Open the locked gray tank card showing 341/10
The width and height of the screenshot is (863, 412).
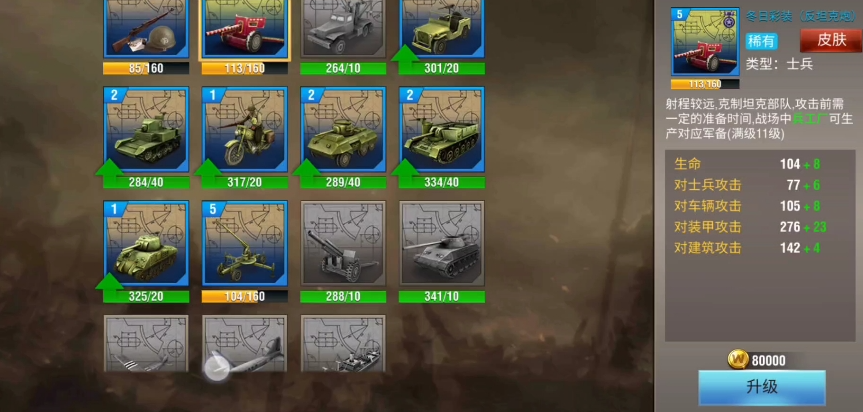(x=442, y=243)
